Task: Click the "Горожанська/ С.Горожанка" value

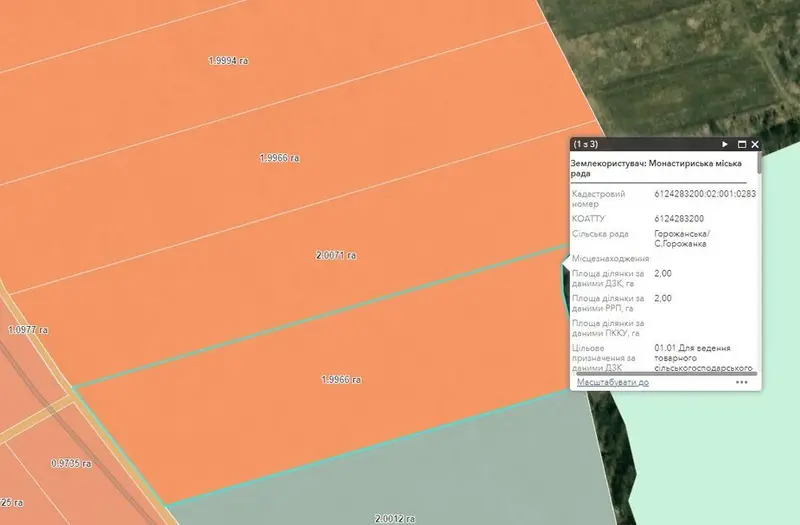Action: tap(682, 239)
